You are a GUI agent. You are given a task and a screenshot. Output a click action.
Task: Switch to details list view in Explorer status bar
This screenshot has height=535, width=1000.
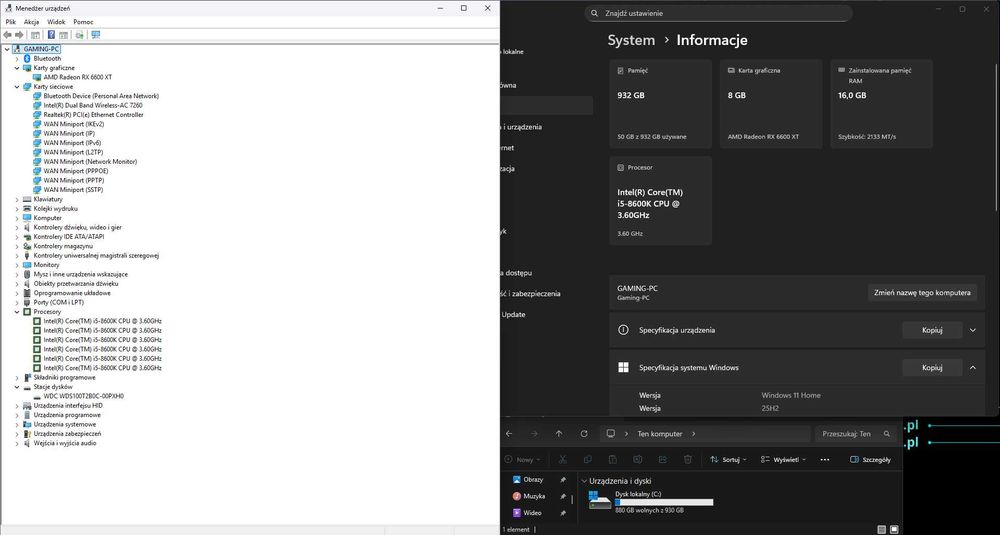tap(881, 529)
